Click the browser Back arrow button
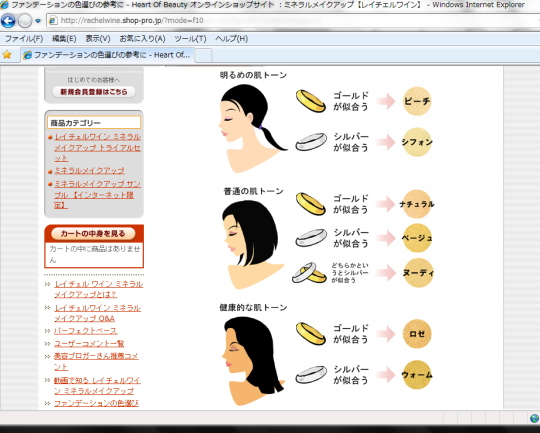The image size is (540, 433). (8, 21)
